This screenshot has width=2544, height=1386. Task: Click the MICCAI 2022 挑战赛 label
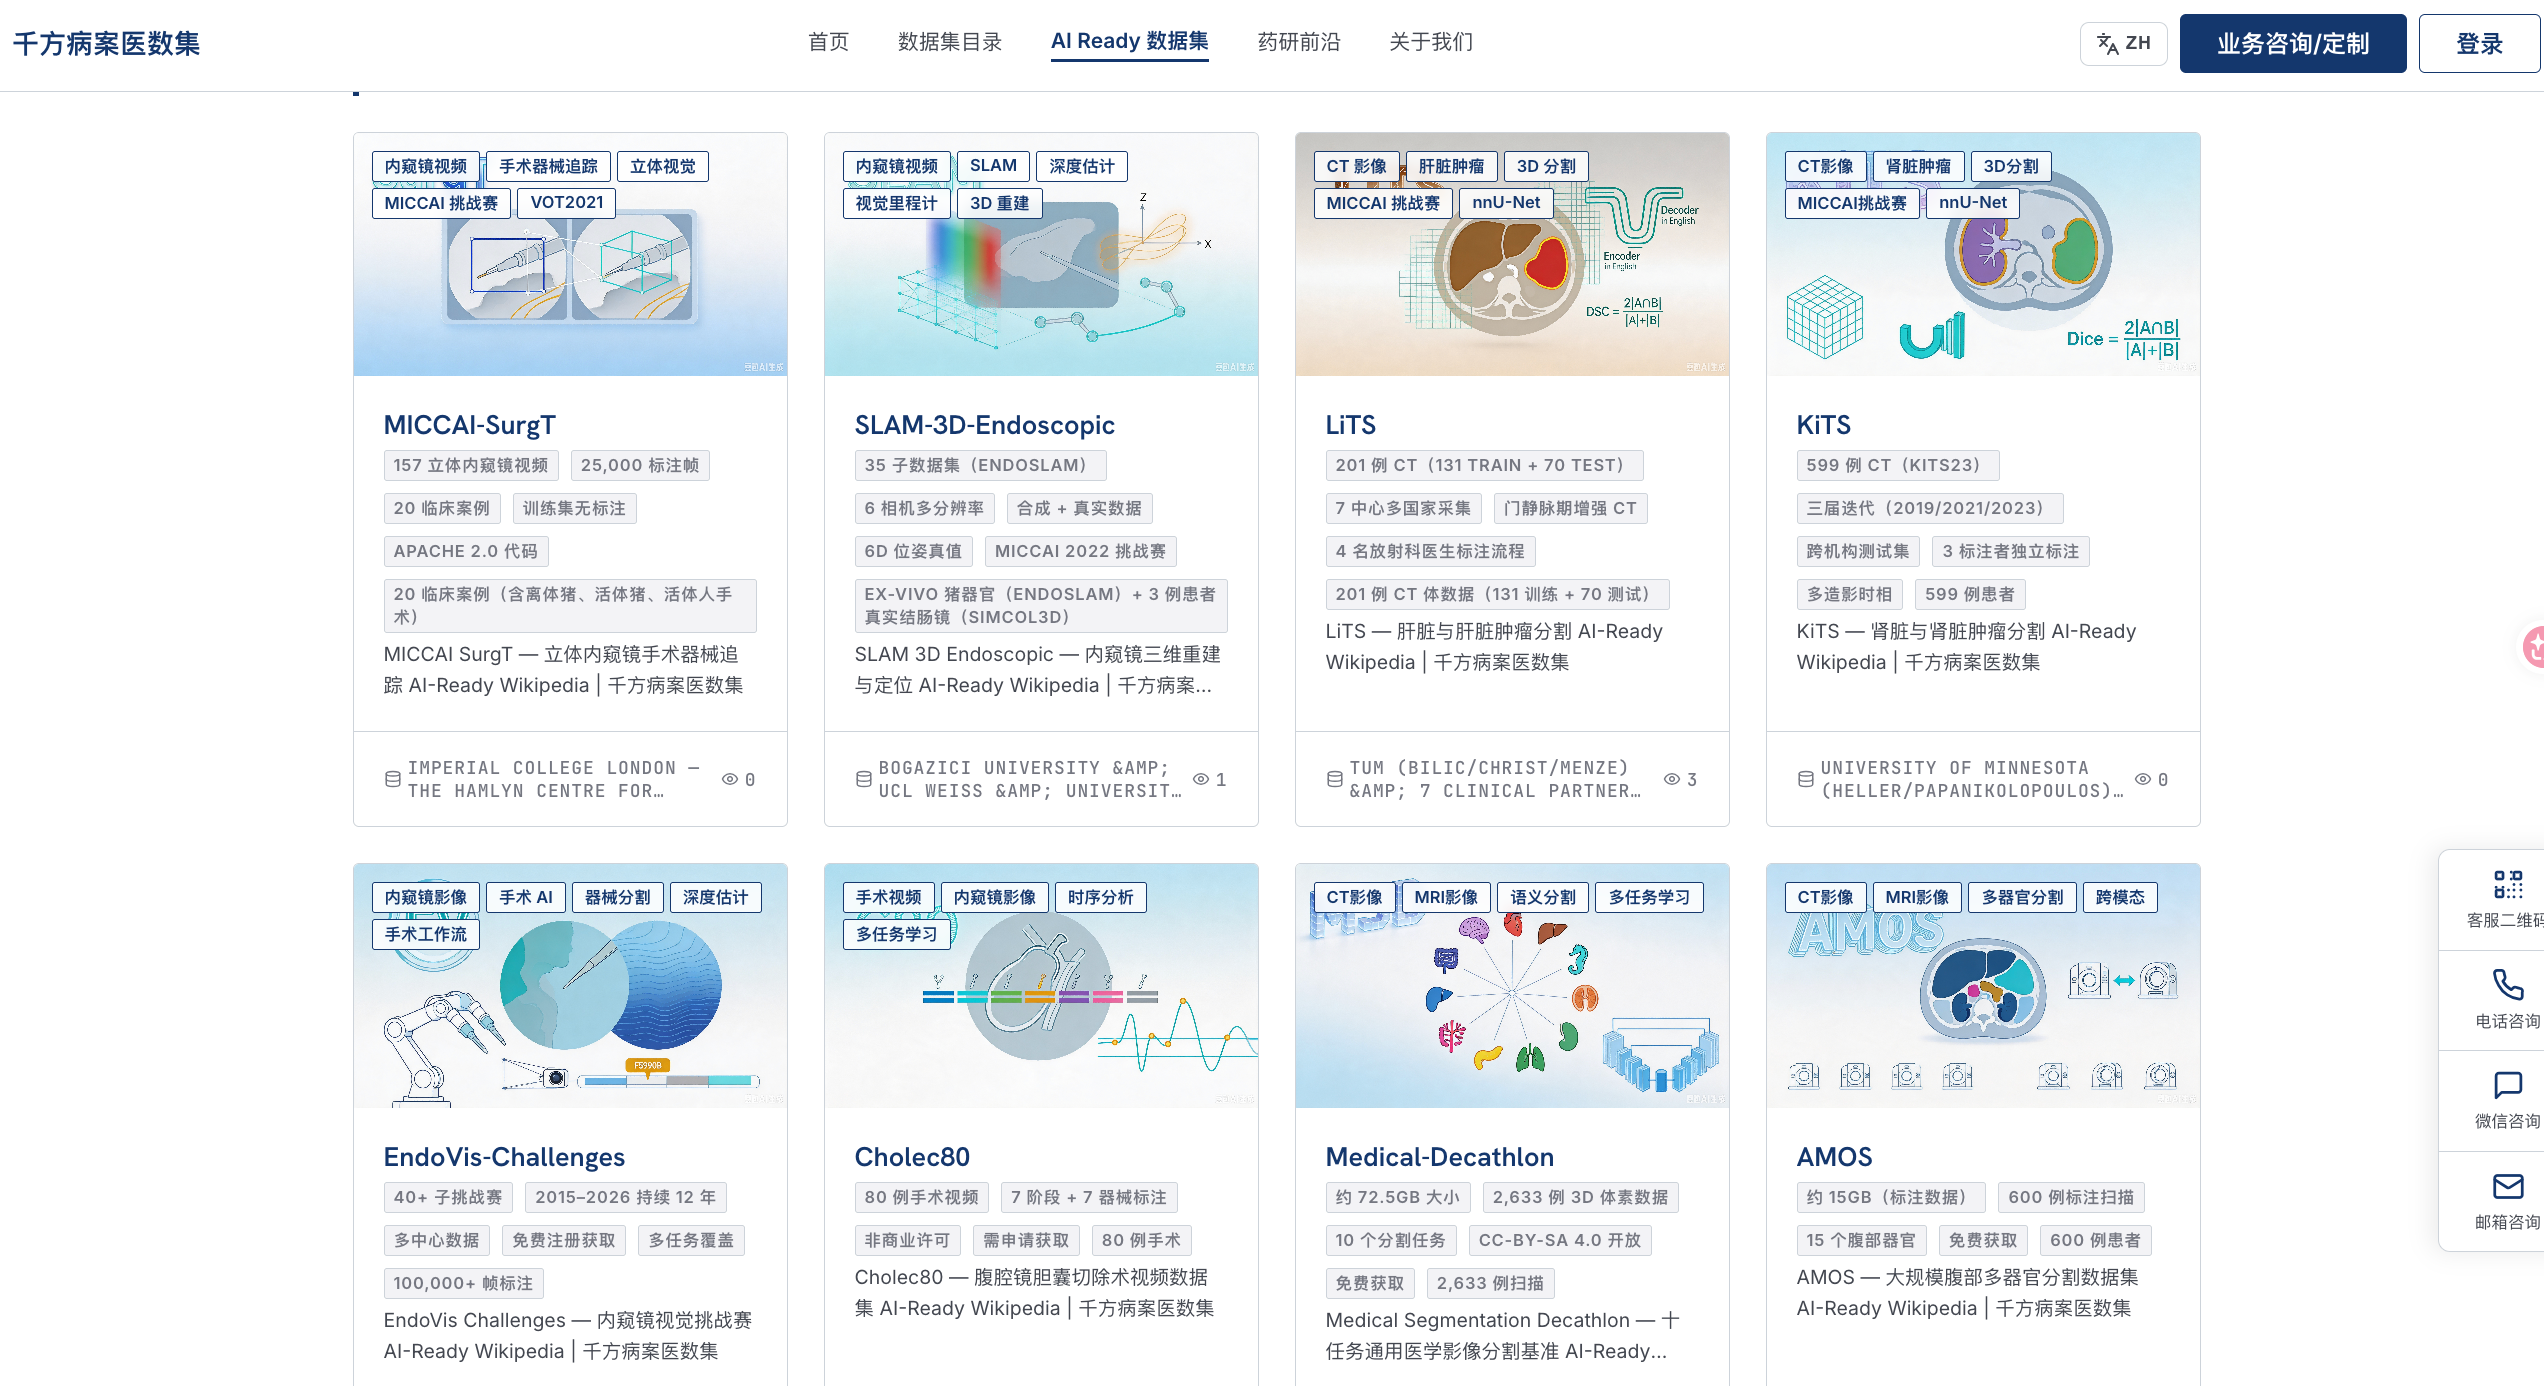click(x=1081, y=551)
